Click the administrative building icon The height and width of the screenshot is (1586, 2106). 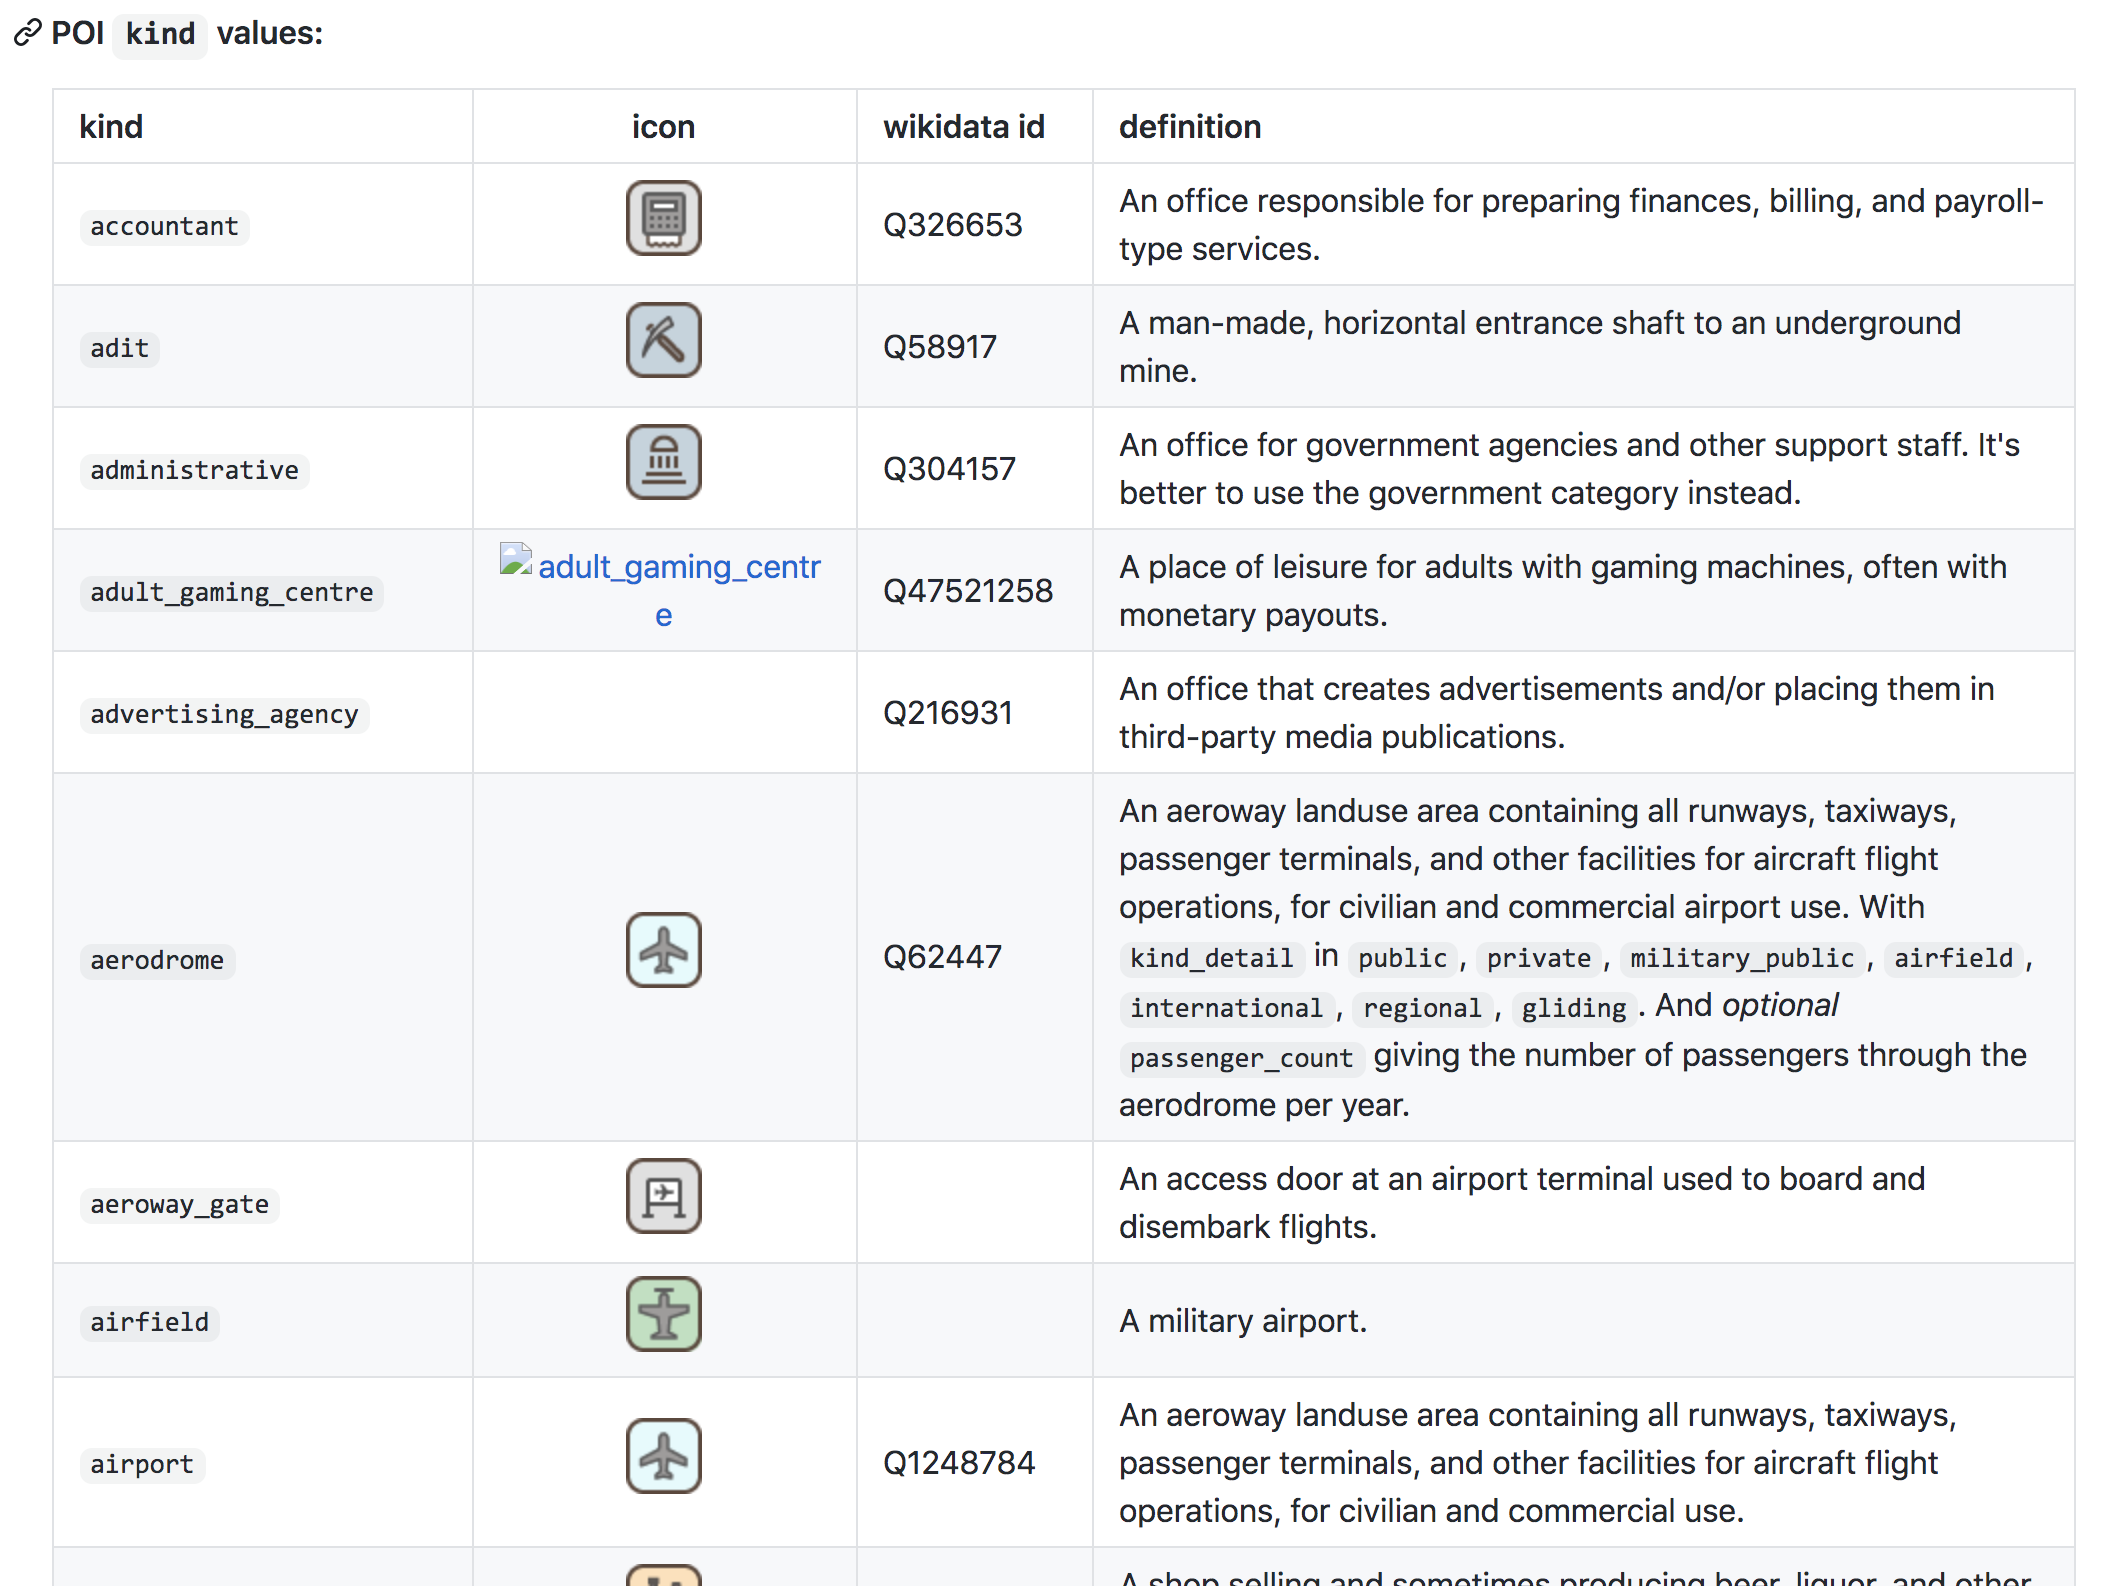coord(663,462)
